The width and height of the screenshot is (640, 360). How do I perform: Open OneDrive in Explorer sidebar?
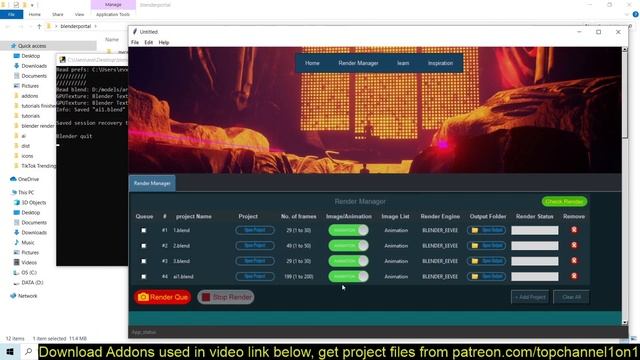point(25,179)
